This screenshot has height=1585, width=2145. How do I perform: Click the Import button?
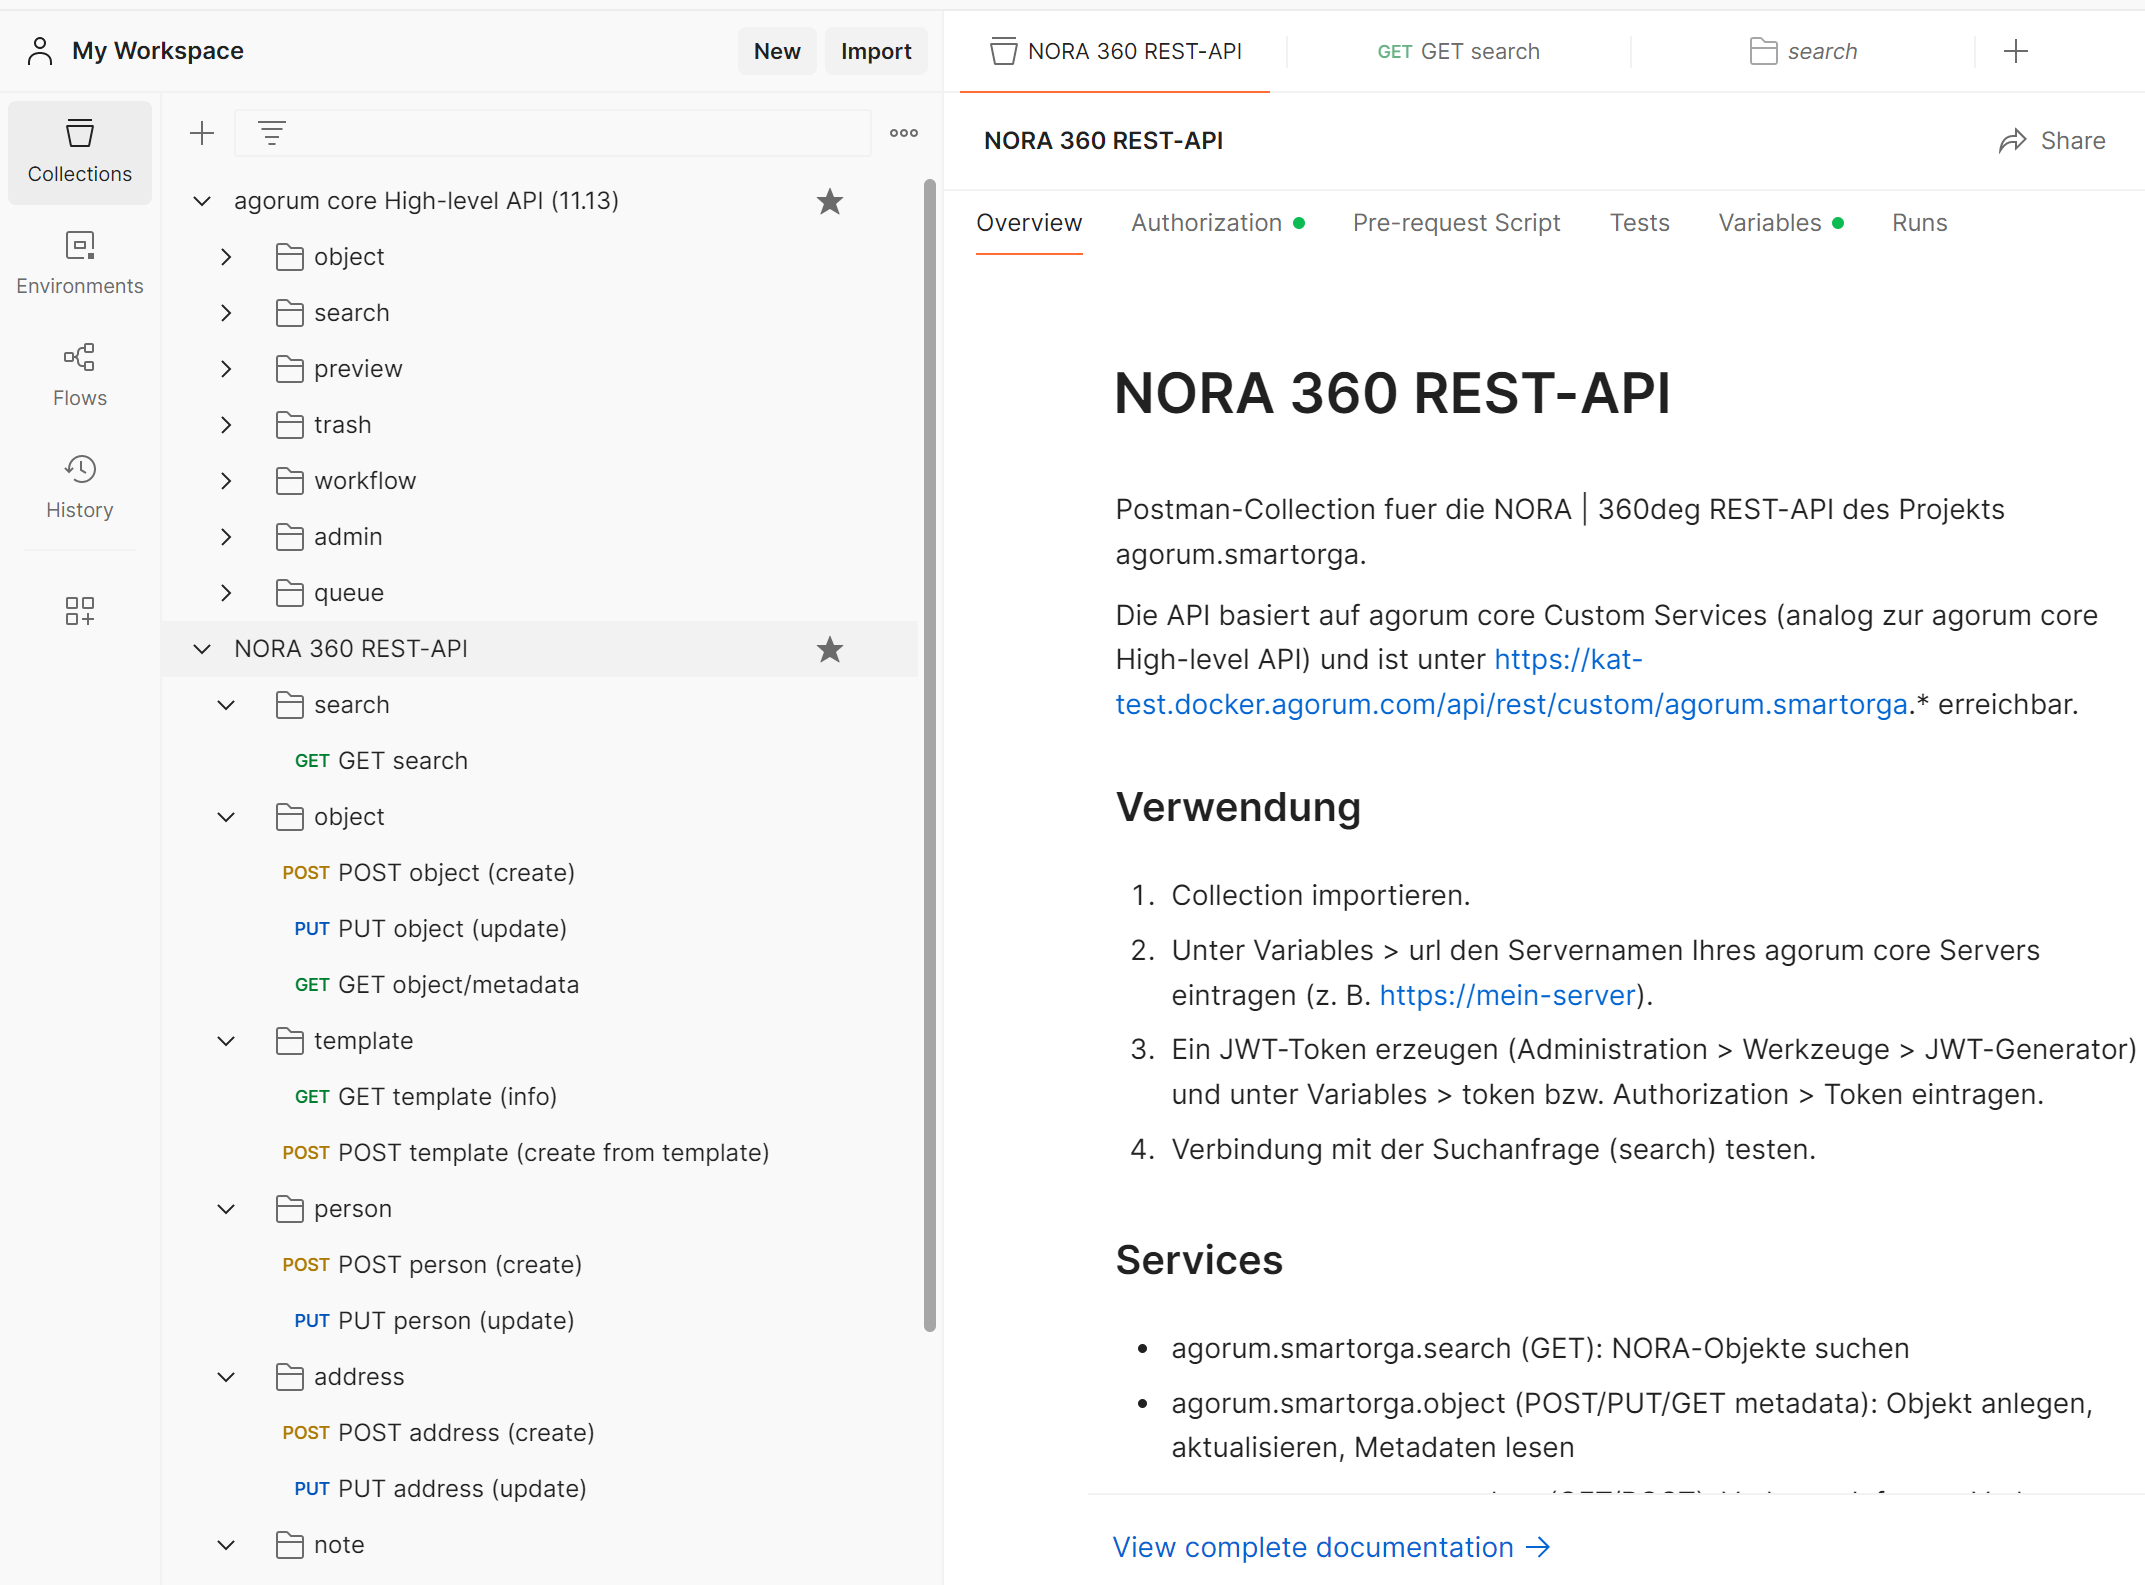(x=876, y=51)
